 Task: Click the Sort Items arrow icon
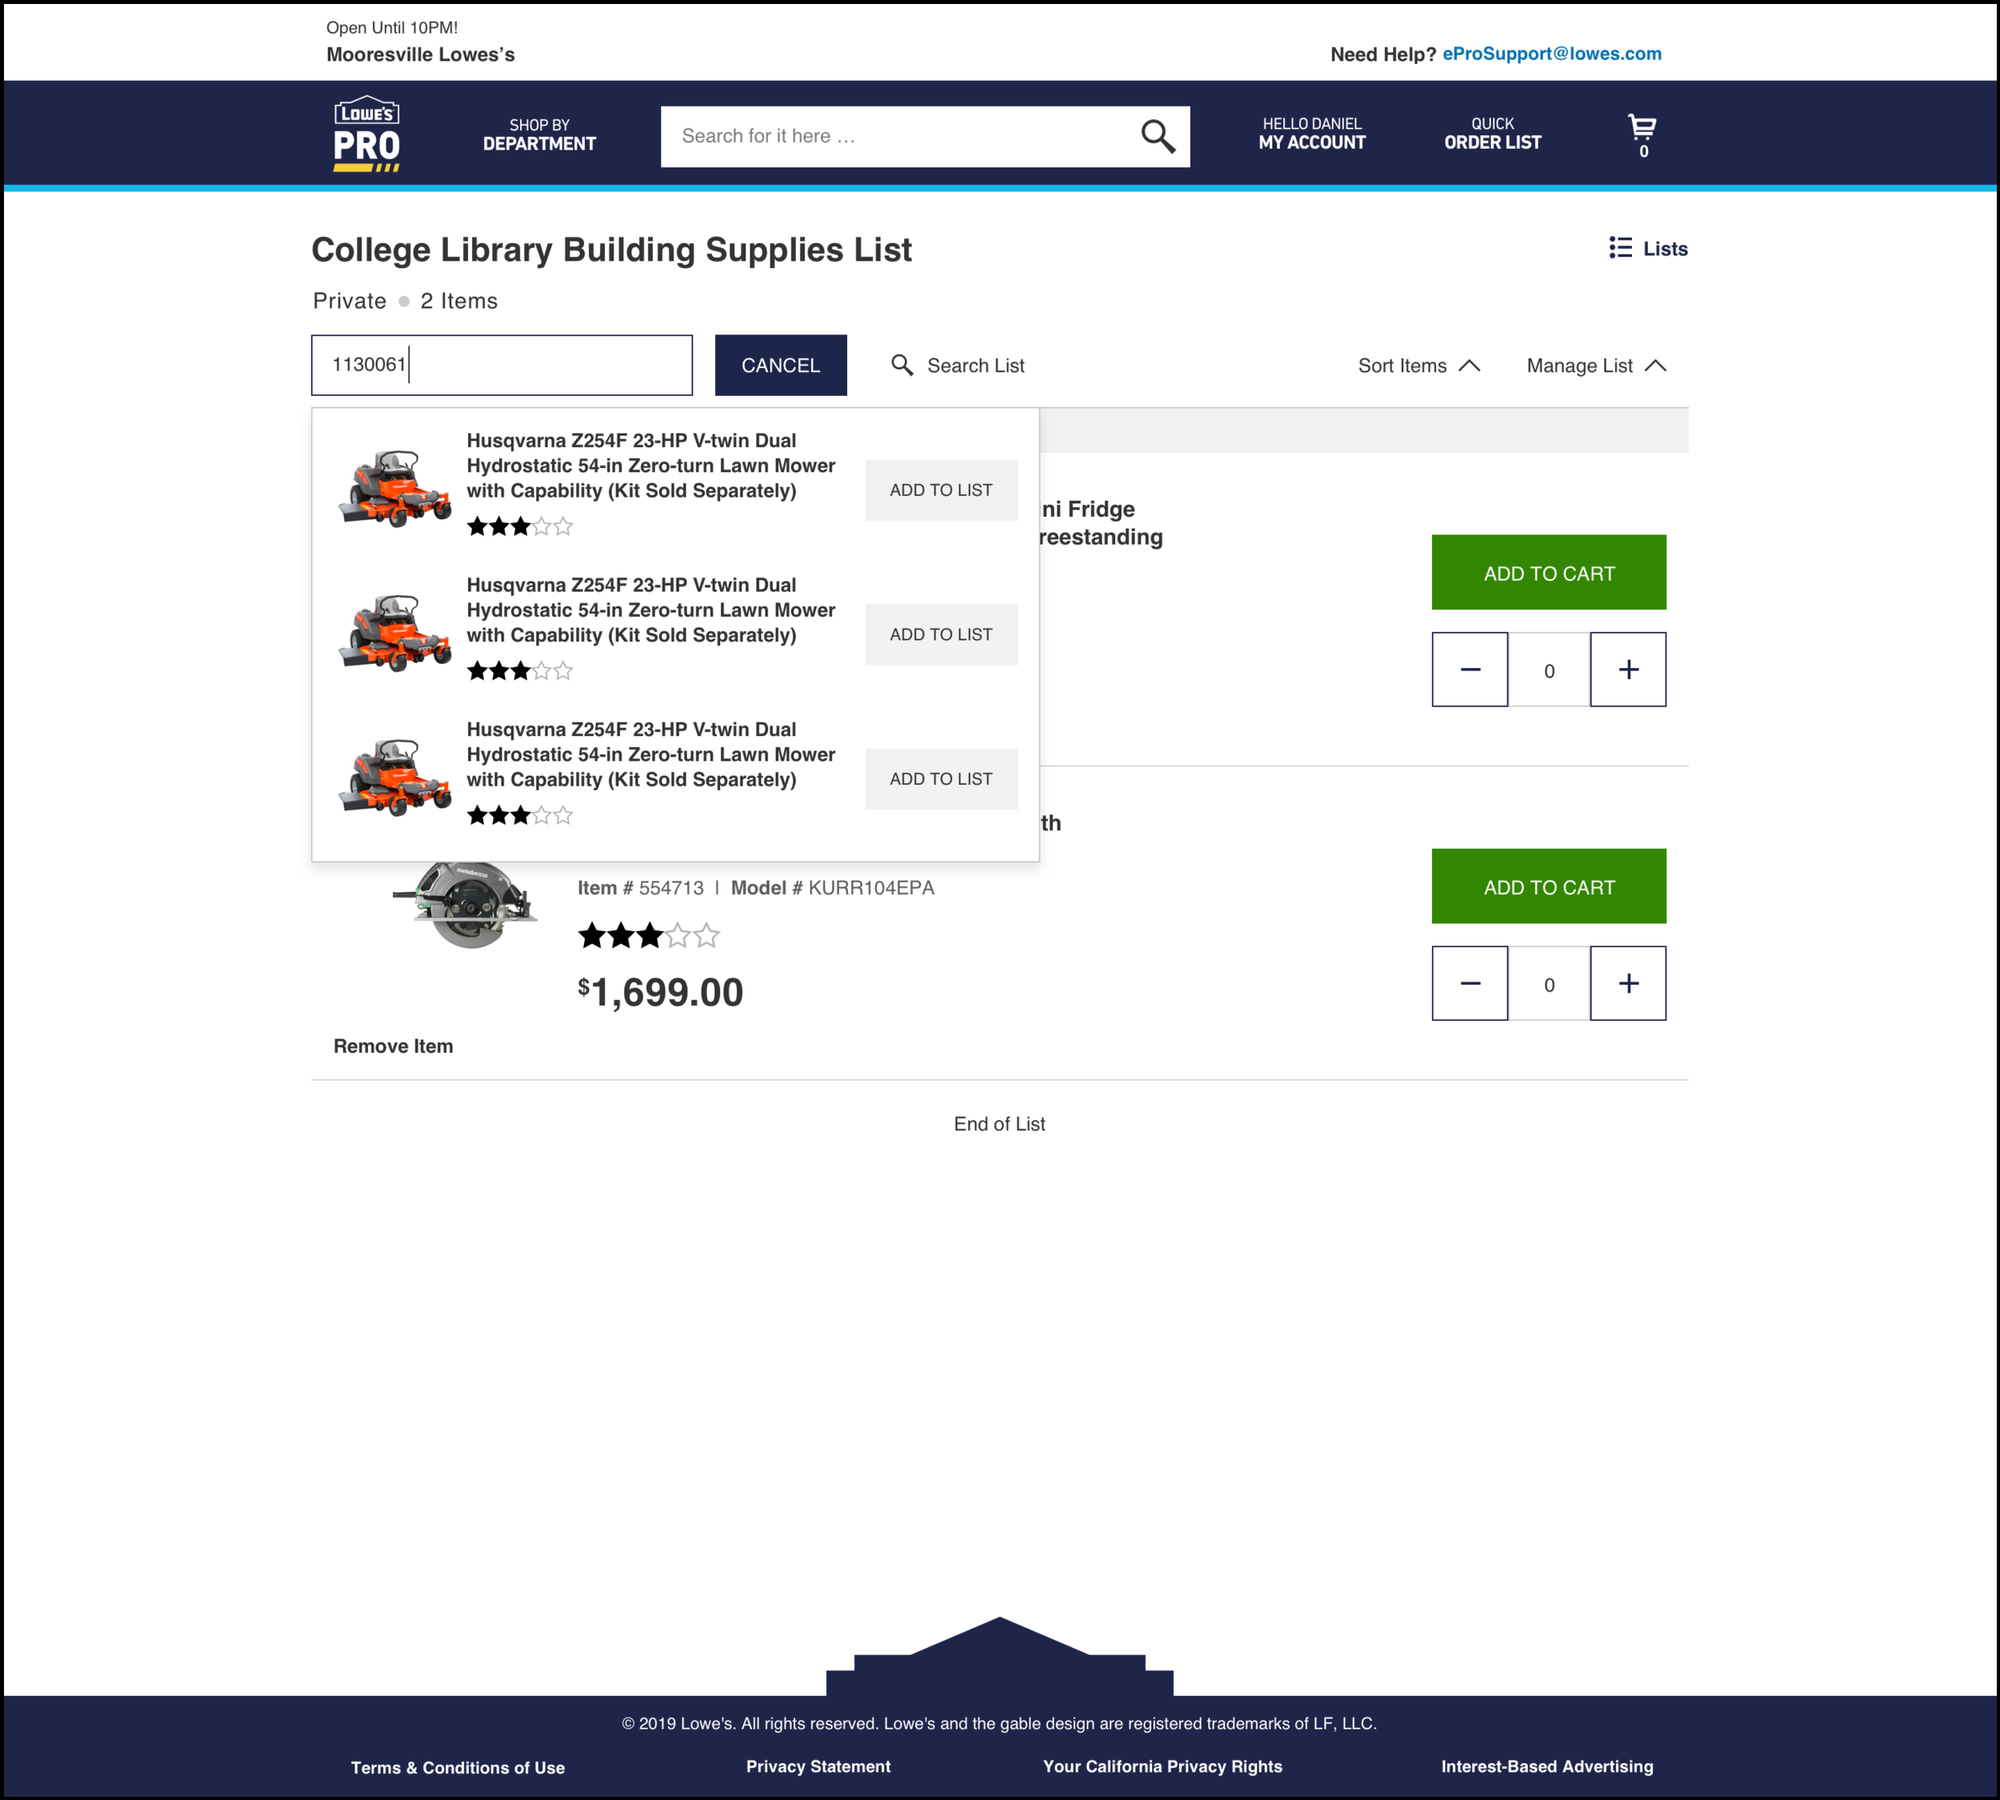(x=1474, y=365)
